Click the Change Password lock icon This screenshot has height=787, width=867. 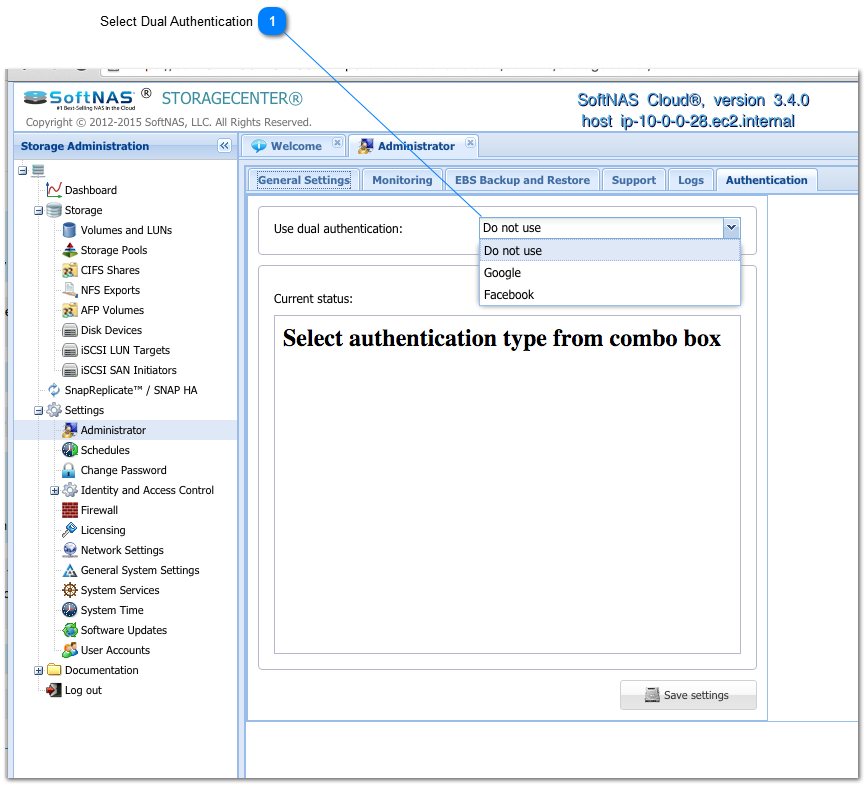70,470
